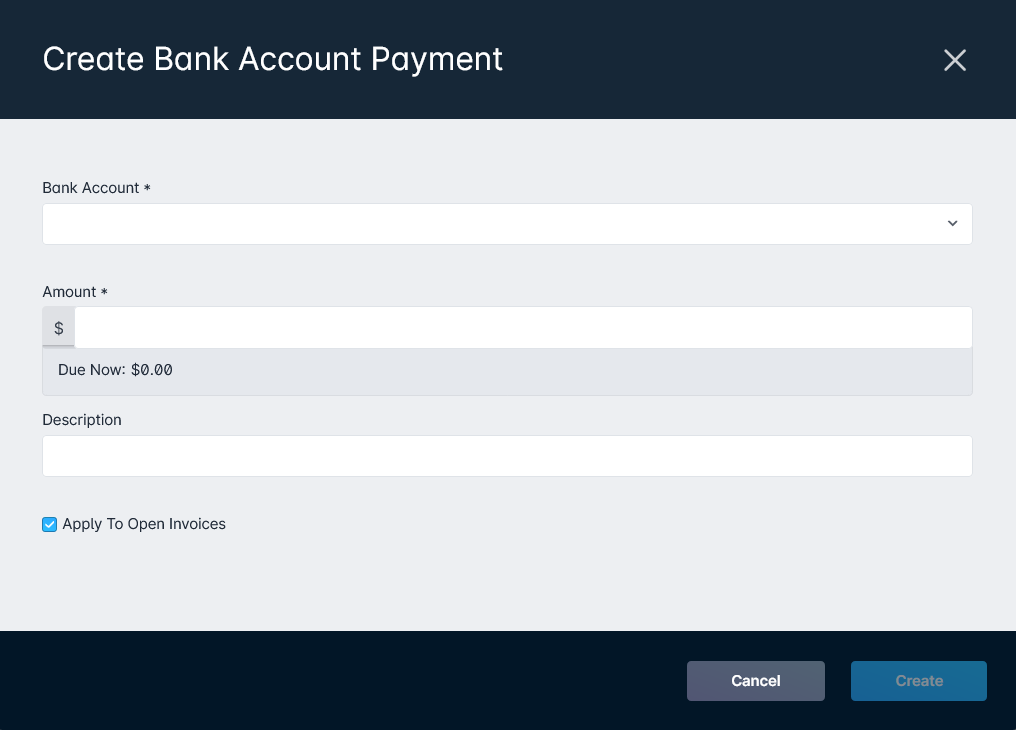Toggle the Apply To Open Invoices checkbox
This screenshot has width=1016, height=730.
(x=49, y=524)
